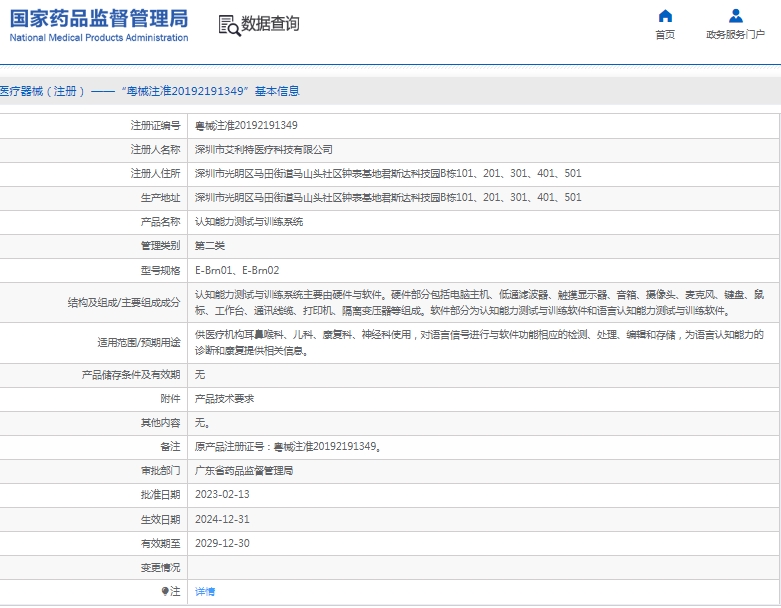Image resolution: width=781 pixels, height=608 pixels.
Task: Click the 批准日期 label
Action: pyautogui.click(x=160, y=494)
